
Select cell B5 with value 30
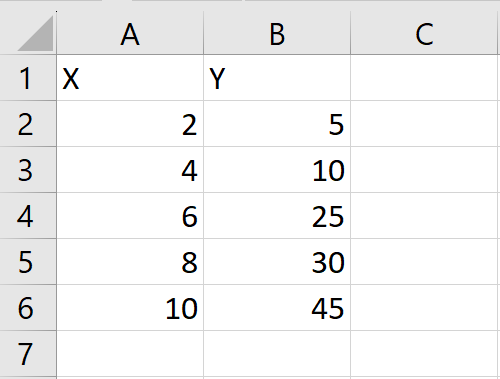coord(277,262)
